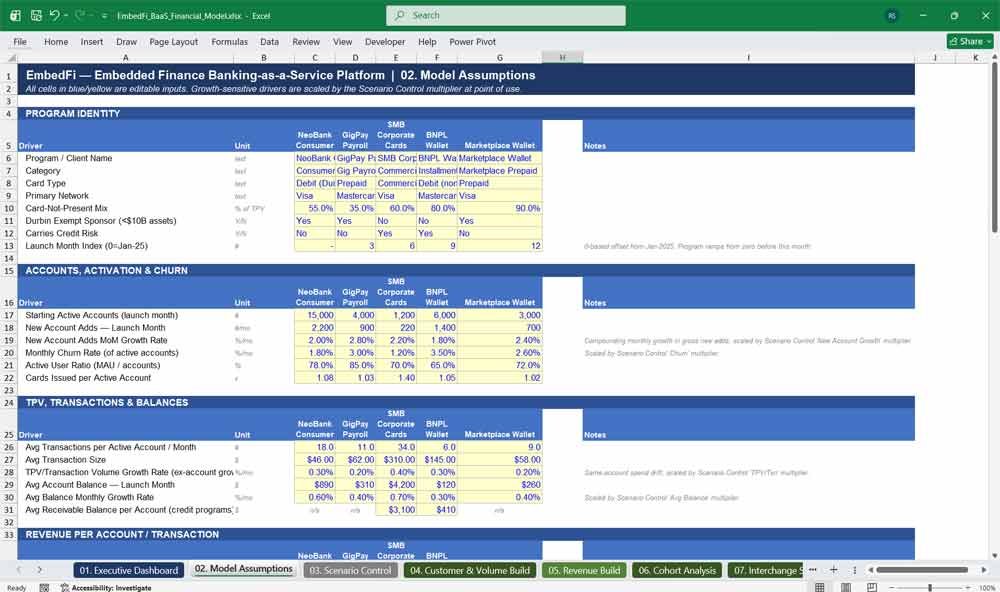This screenshot has height=592, width=1000.
Task: Switch to Page Break Preview icon
Action: point(872,588)
